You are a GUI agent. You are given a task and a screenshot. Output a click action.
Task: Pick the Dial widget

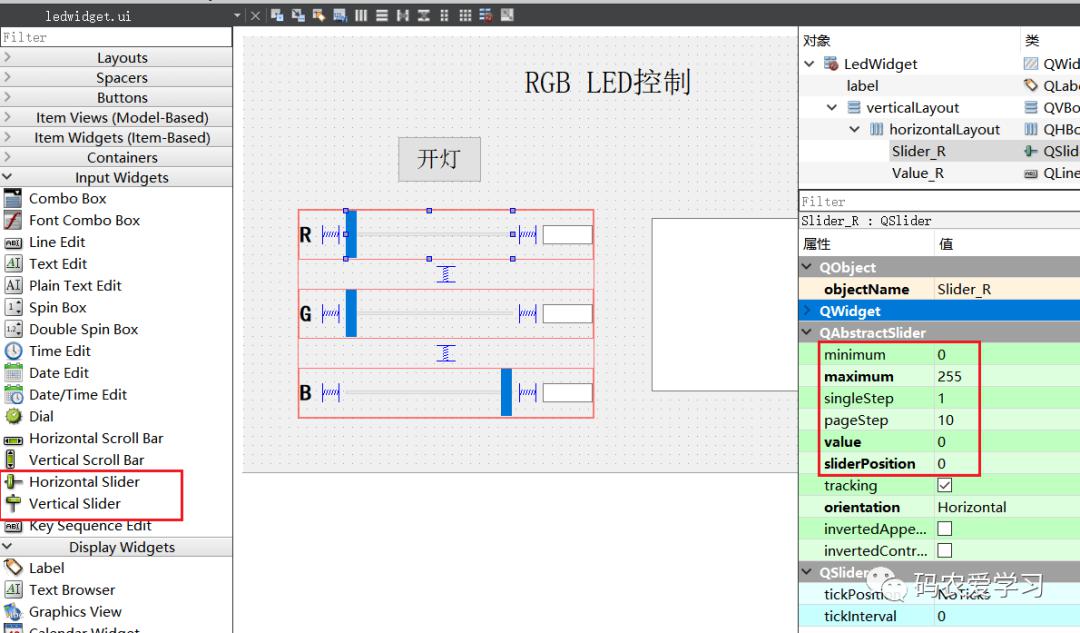click(x=41, y=417)
